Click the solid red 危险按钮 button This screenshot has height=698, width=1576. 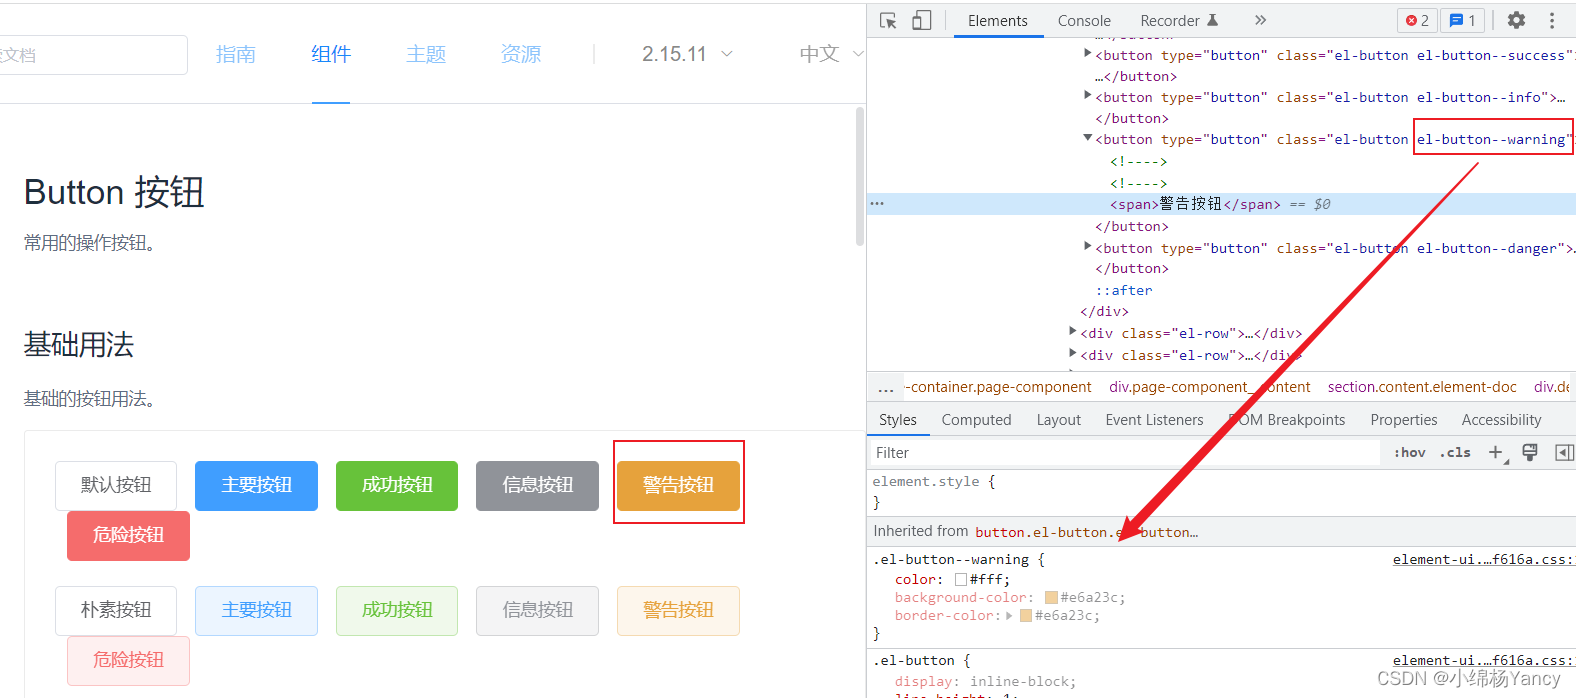coord(128,536)
